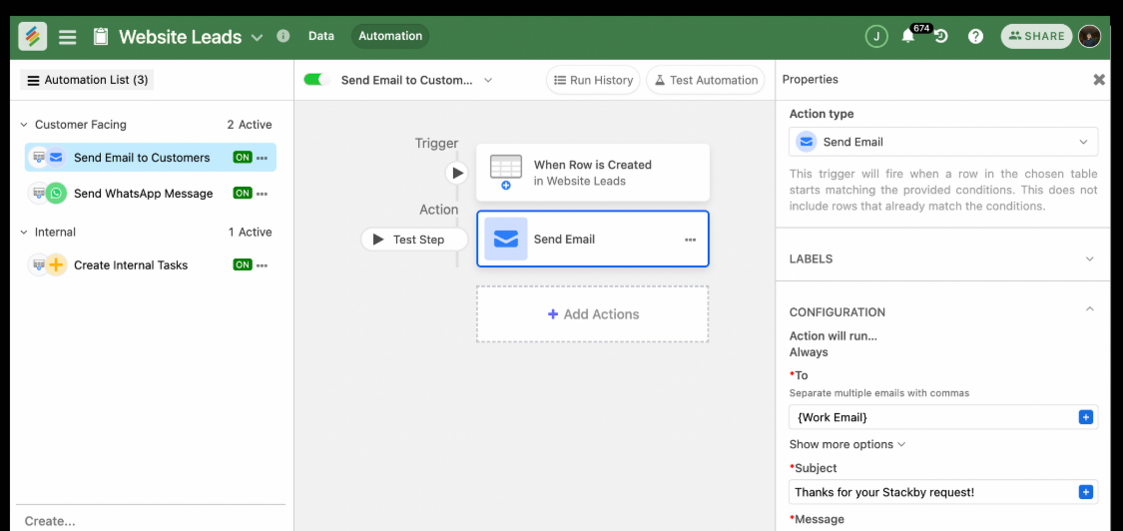Click the envelope icon in Send Email action
Screen dimensions: 1123x531
(506, 239)
